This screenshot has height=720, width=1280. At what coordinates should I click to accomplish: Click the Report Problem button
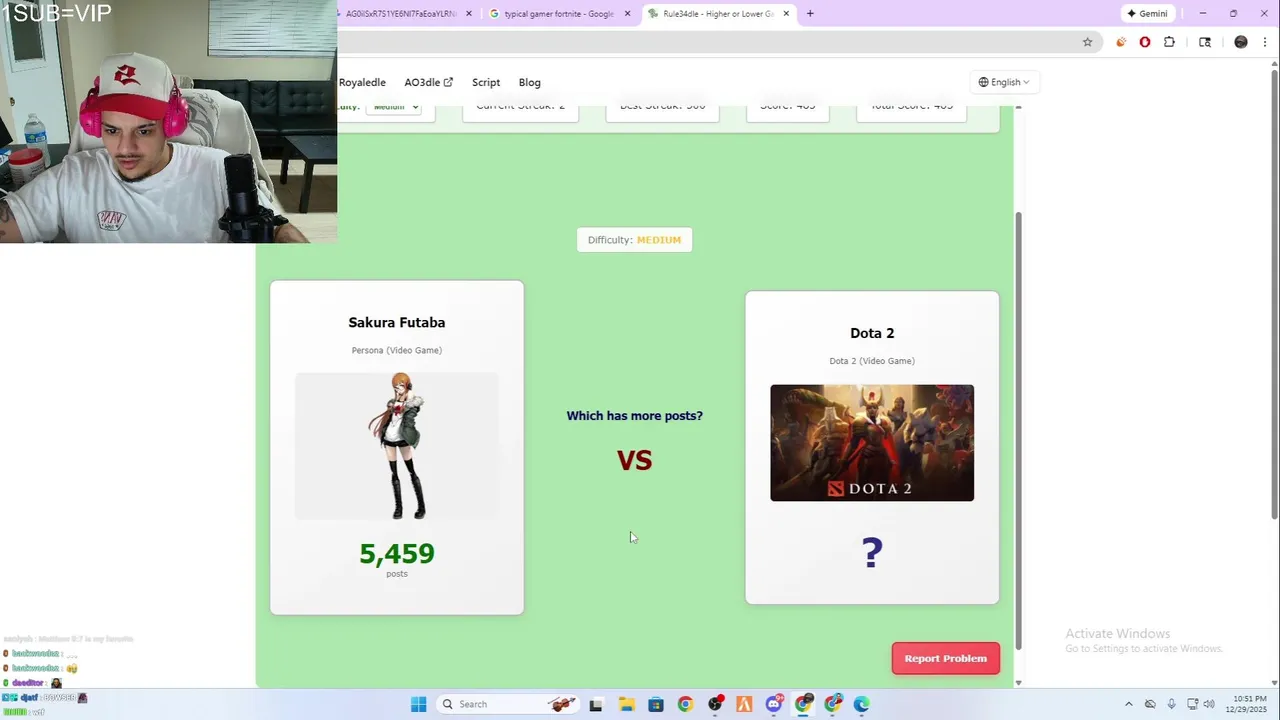click(946, 658)
